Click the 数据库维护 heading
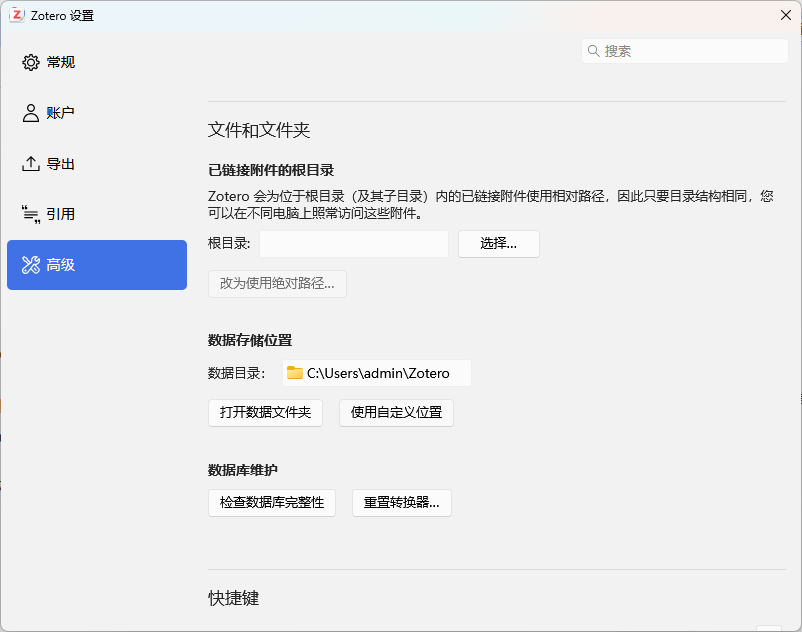The width and height of the screenshot is (802, 632). (243, 470)
